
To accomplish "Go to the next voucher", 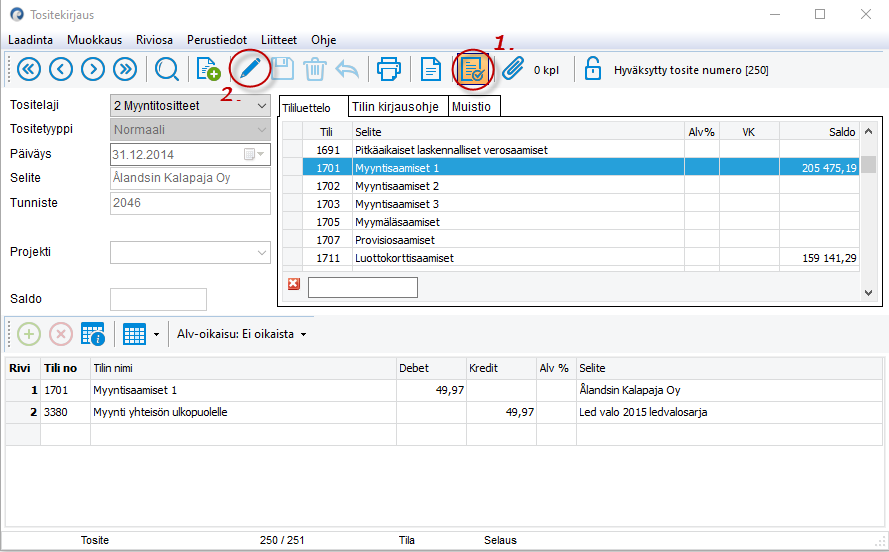I will point(93,70).
